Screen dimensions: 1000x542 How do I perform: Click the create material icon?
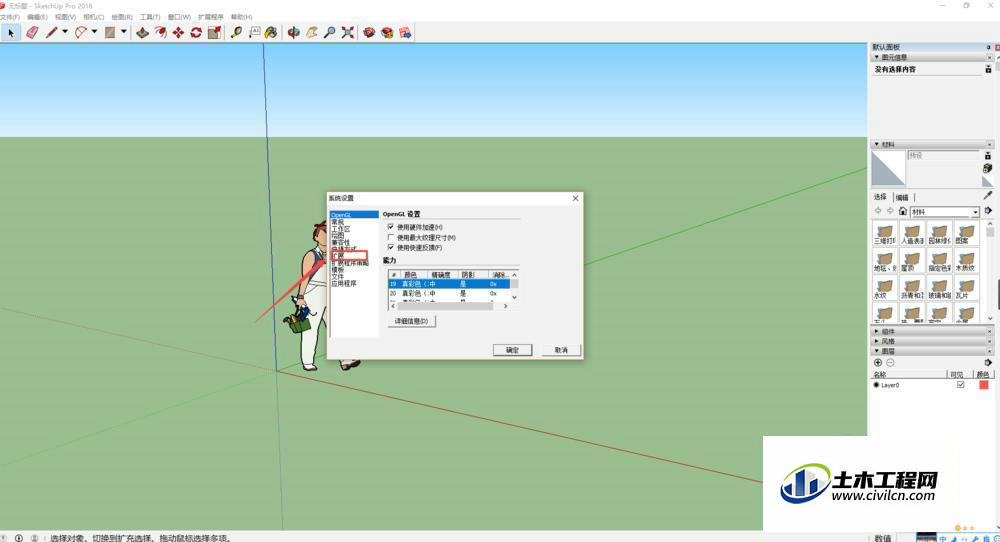click(988, 168)
